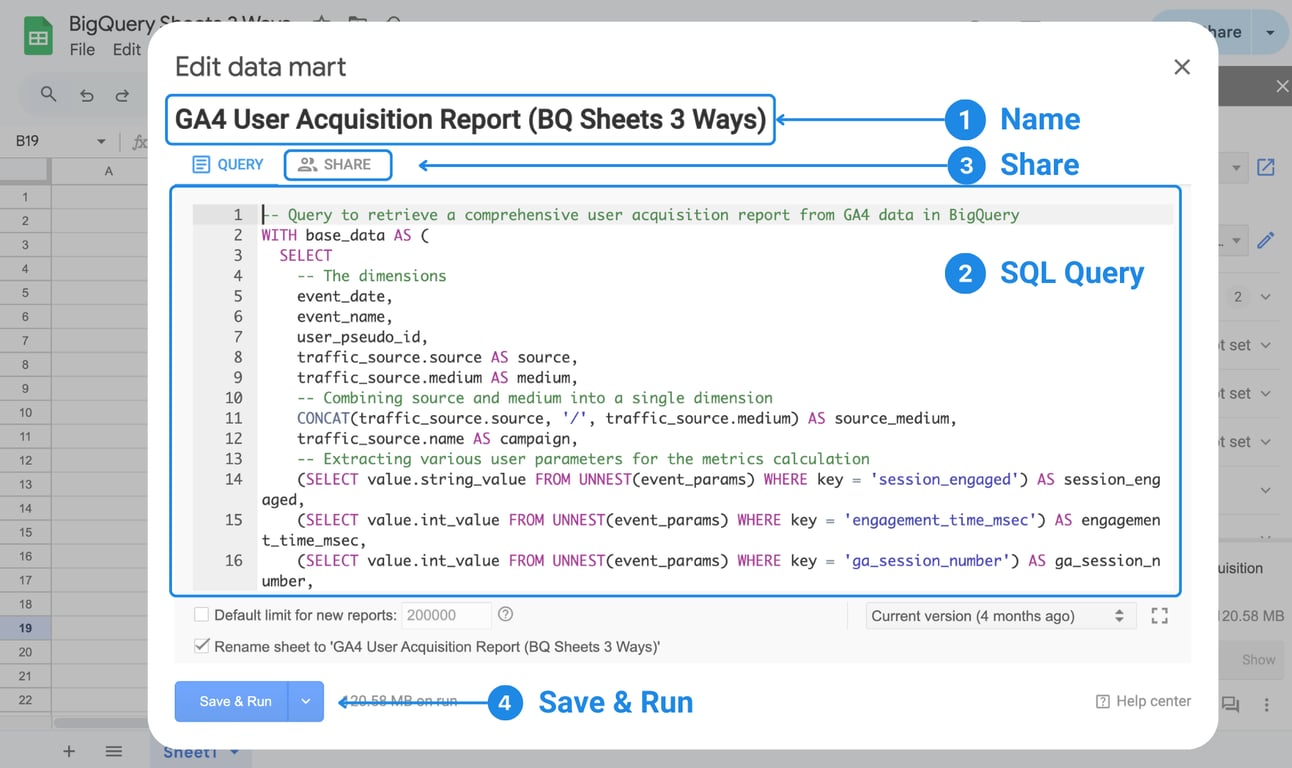1292x768 pixels.
Task: Click the fx formula icon
Action: (139, 142)
